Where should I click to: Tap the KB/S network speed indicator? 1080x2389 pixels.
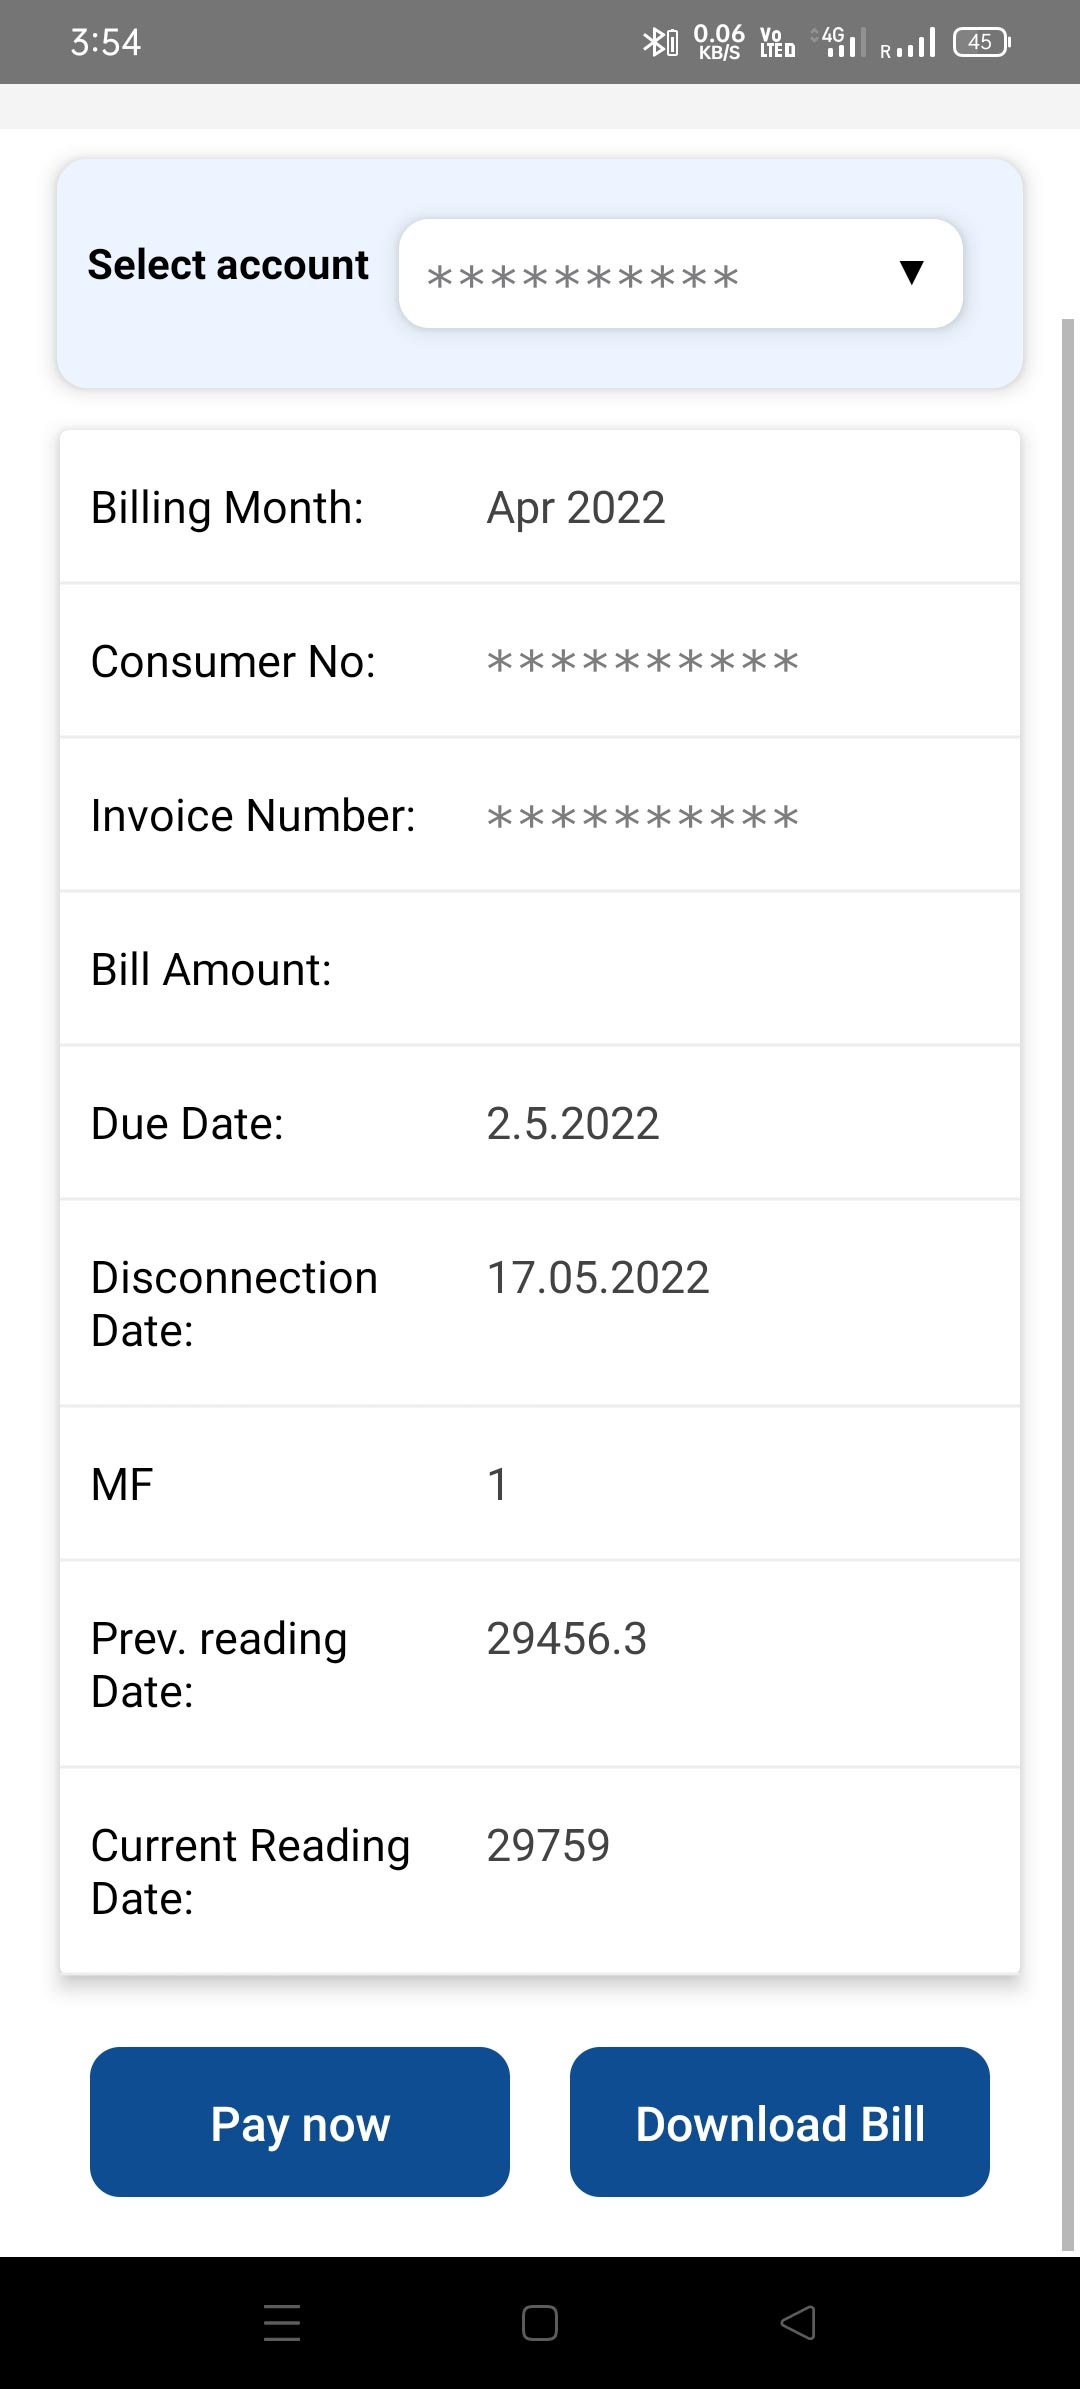coord(719,42)
